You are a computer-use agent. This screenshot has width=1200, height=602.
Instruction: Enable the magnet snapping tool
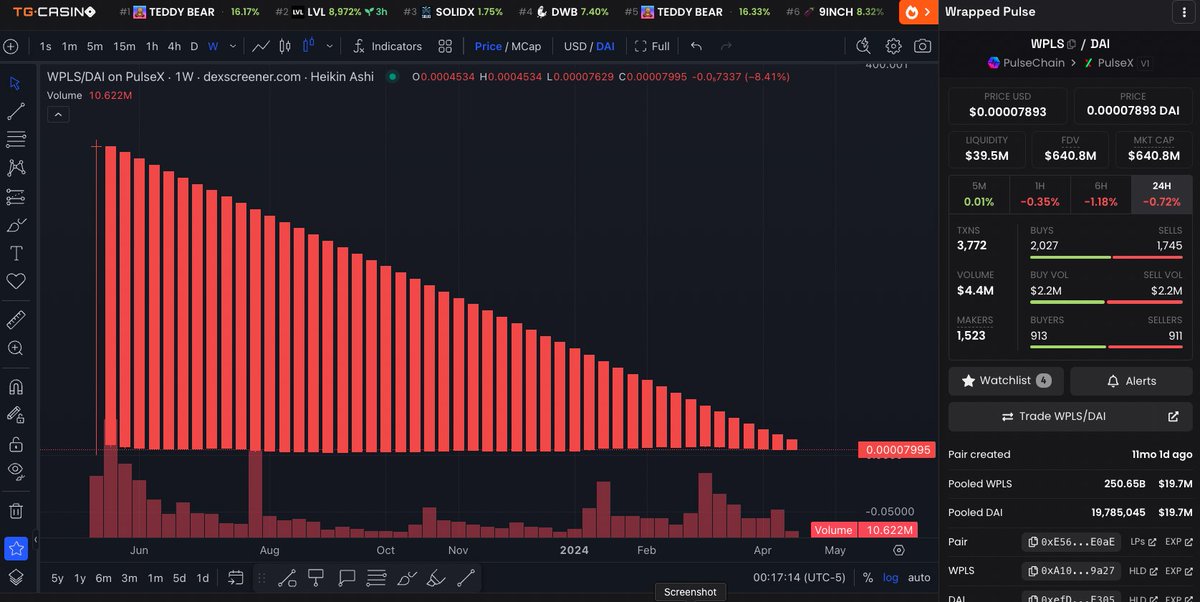[x=14, y=386]
